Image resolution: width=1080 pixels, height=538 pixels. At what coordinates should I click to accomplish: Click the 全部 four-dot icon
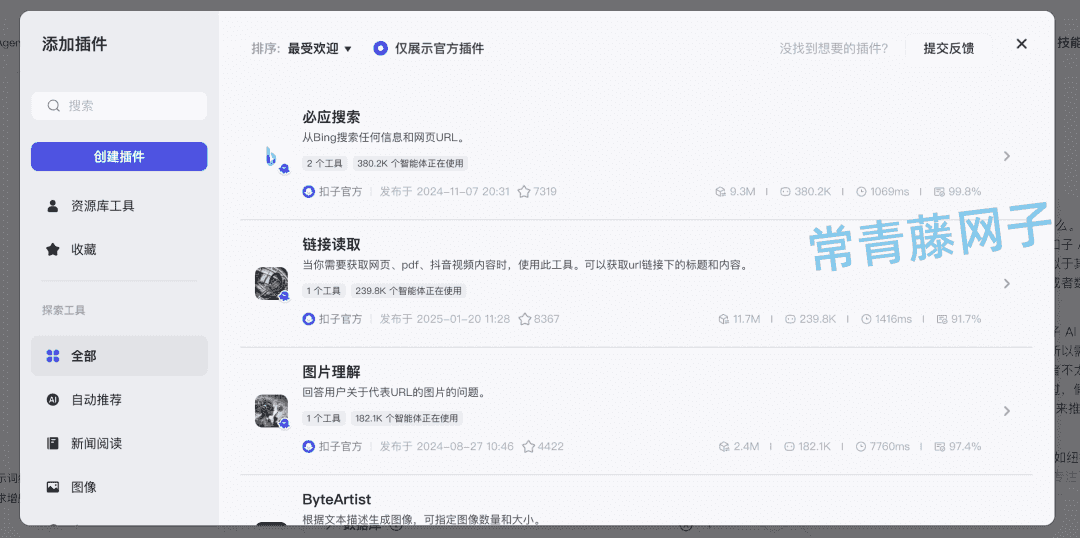pos(53,356)
